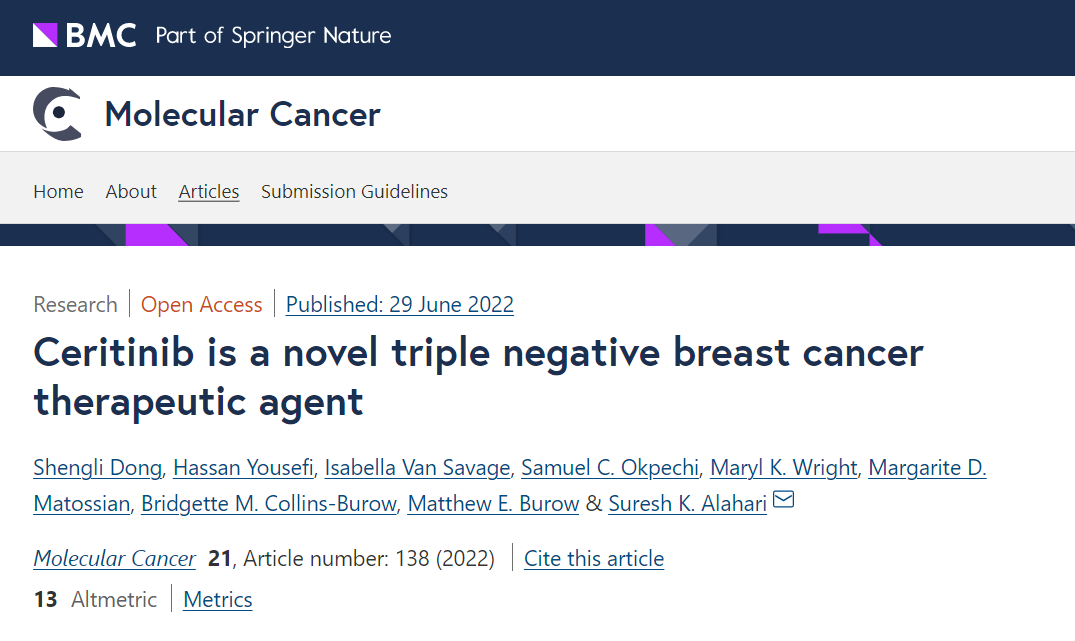Click the Molecular Cancer journal logo icon
This screenshot has width=1075, height=641.
[57, 113]
